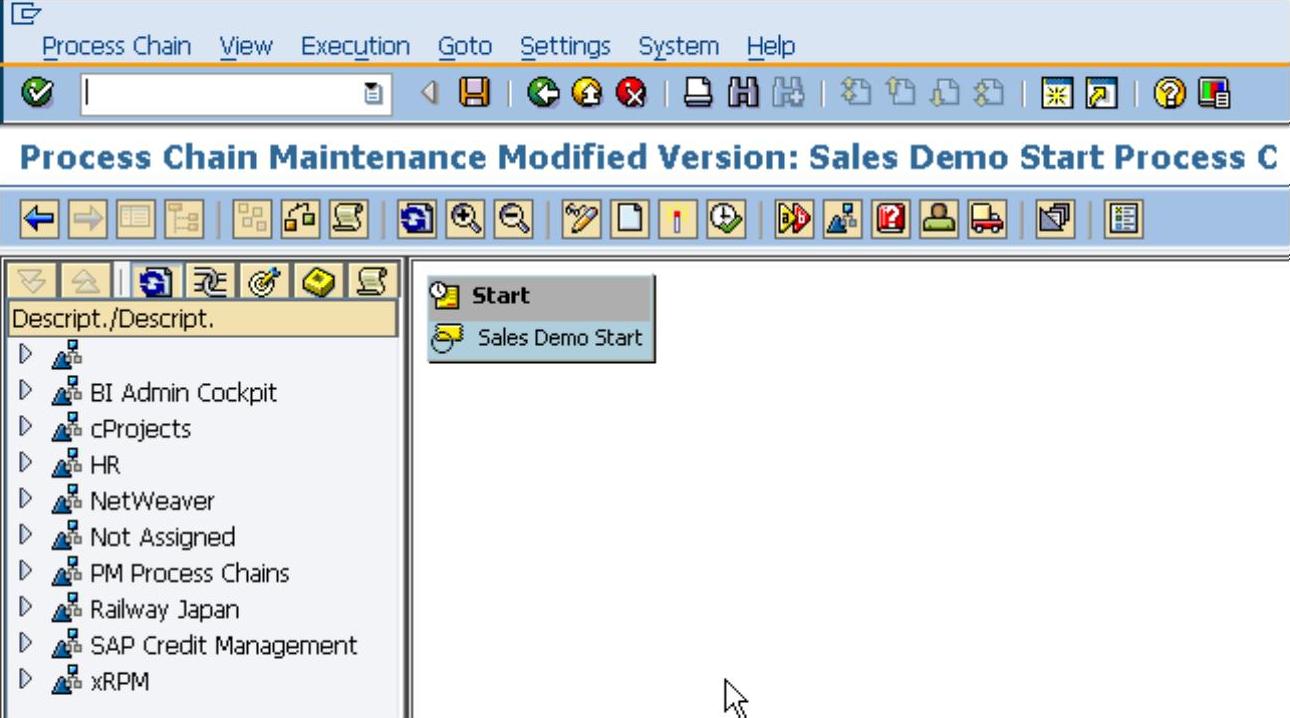Click the binoculars Find icon
This screenshot has height=718, width=1290.
743,94
